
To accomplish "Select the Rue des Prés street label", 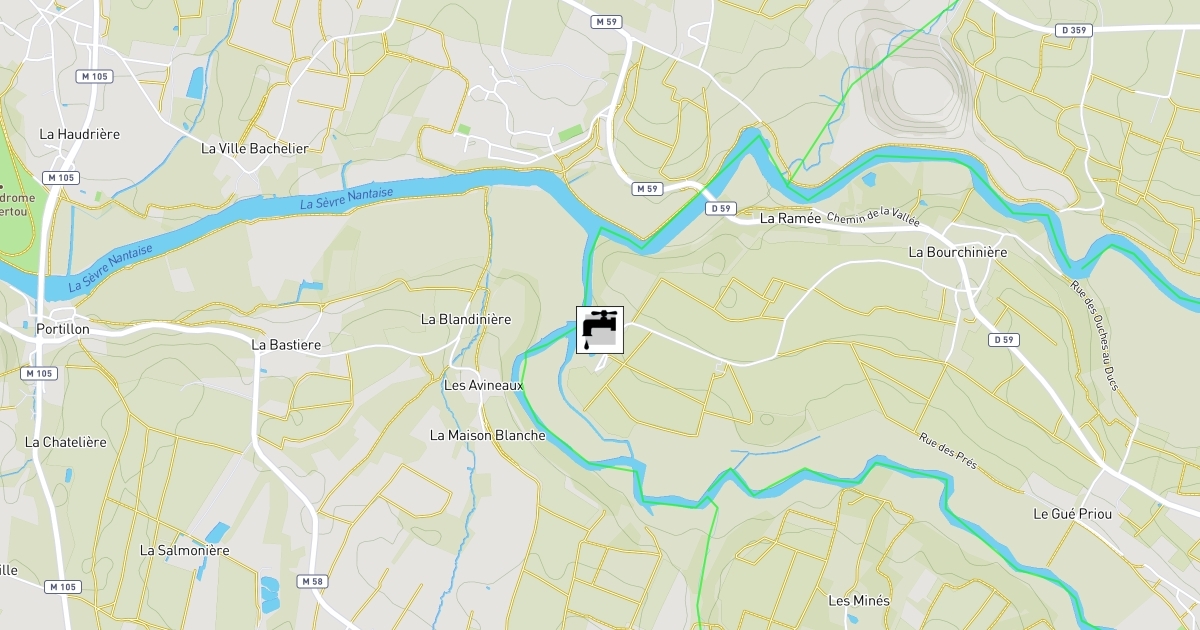I will click(948, 451).
